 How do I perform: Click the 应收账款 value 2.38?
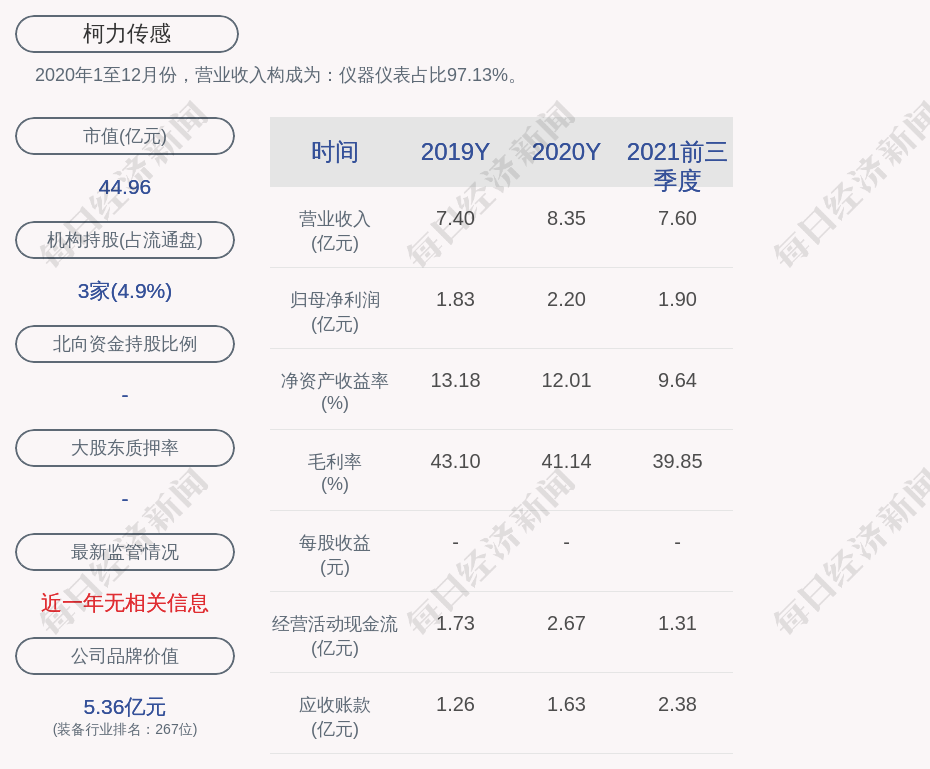point(678,704)
